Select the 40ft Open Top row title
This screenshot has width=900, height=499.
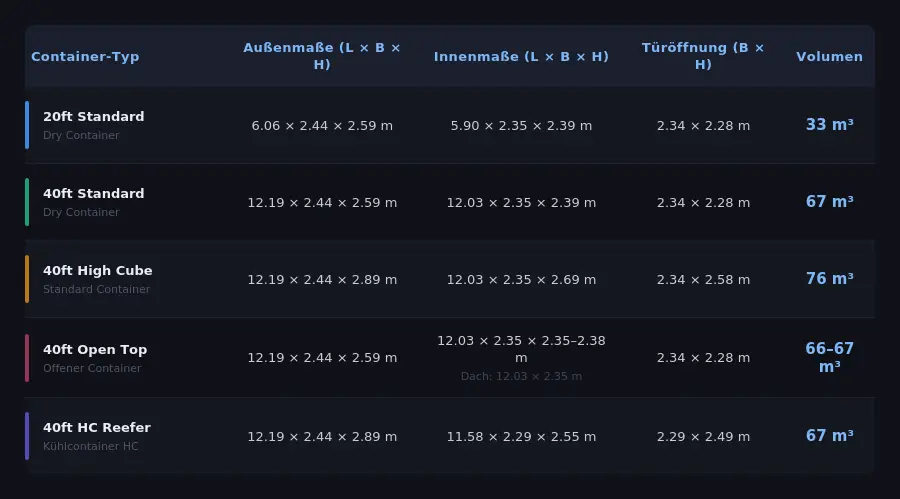tap(95, 350)
